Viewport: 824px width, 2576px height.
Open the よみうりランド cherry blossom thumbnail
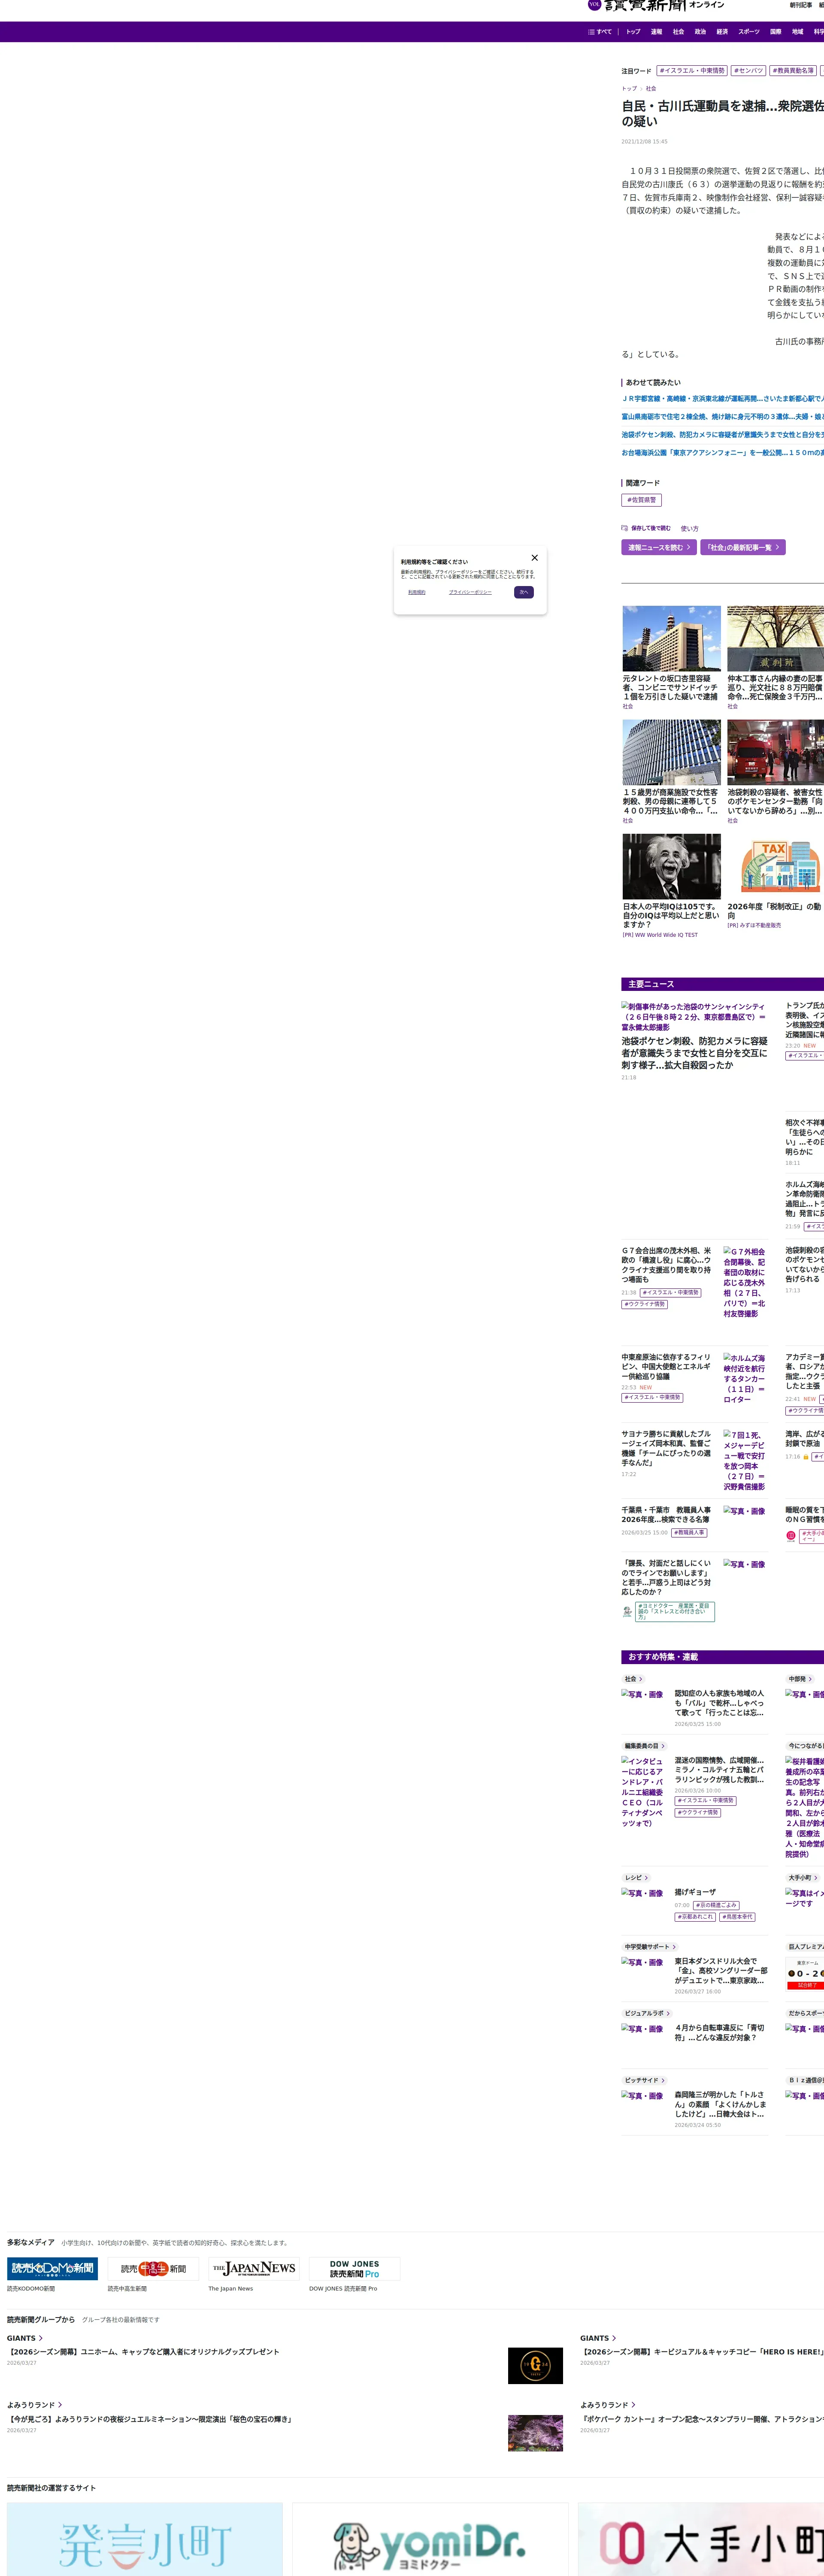[535, 2433]
